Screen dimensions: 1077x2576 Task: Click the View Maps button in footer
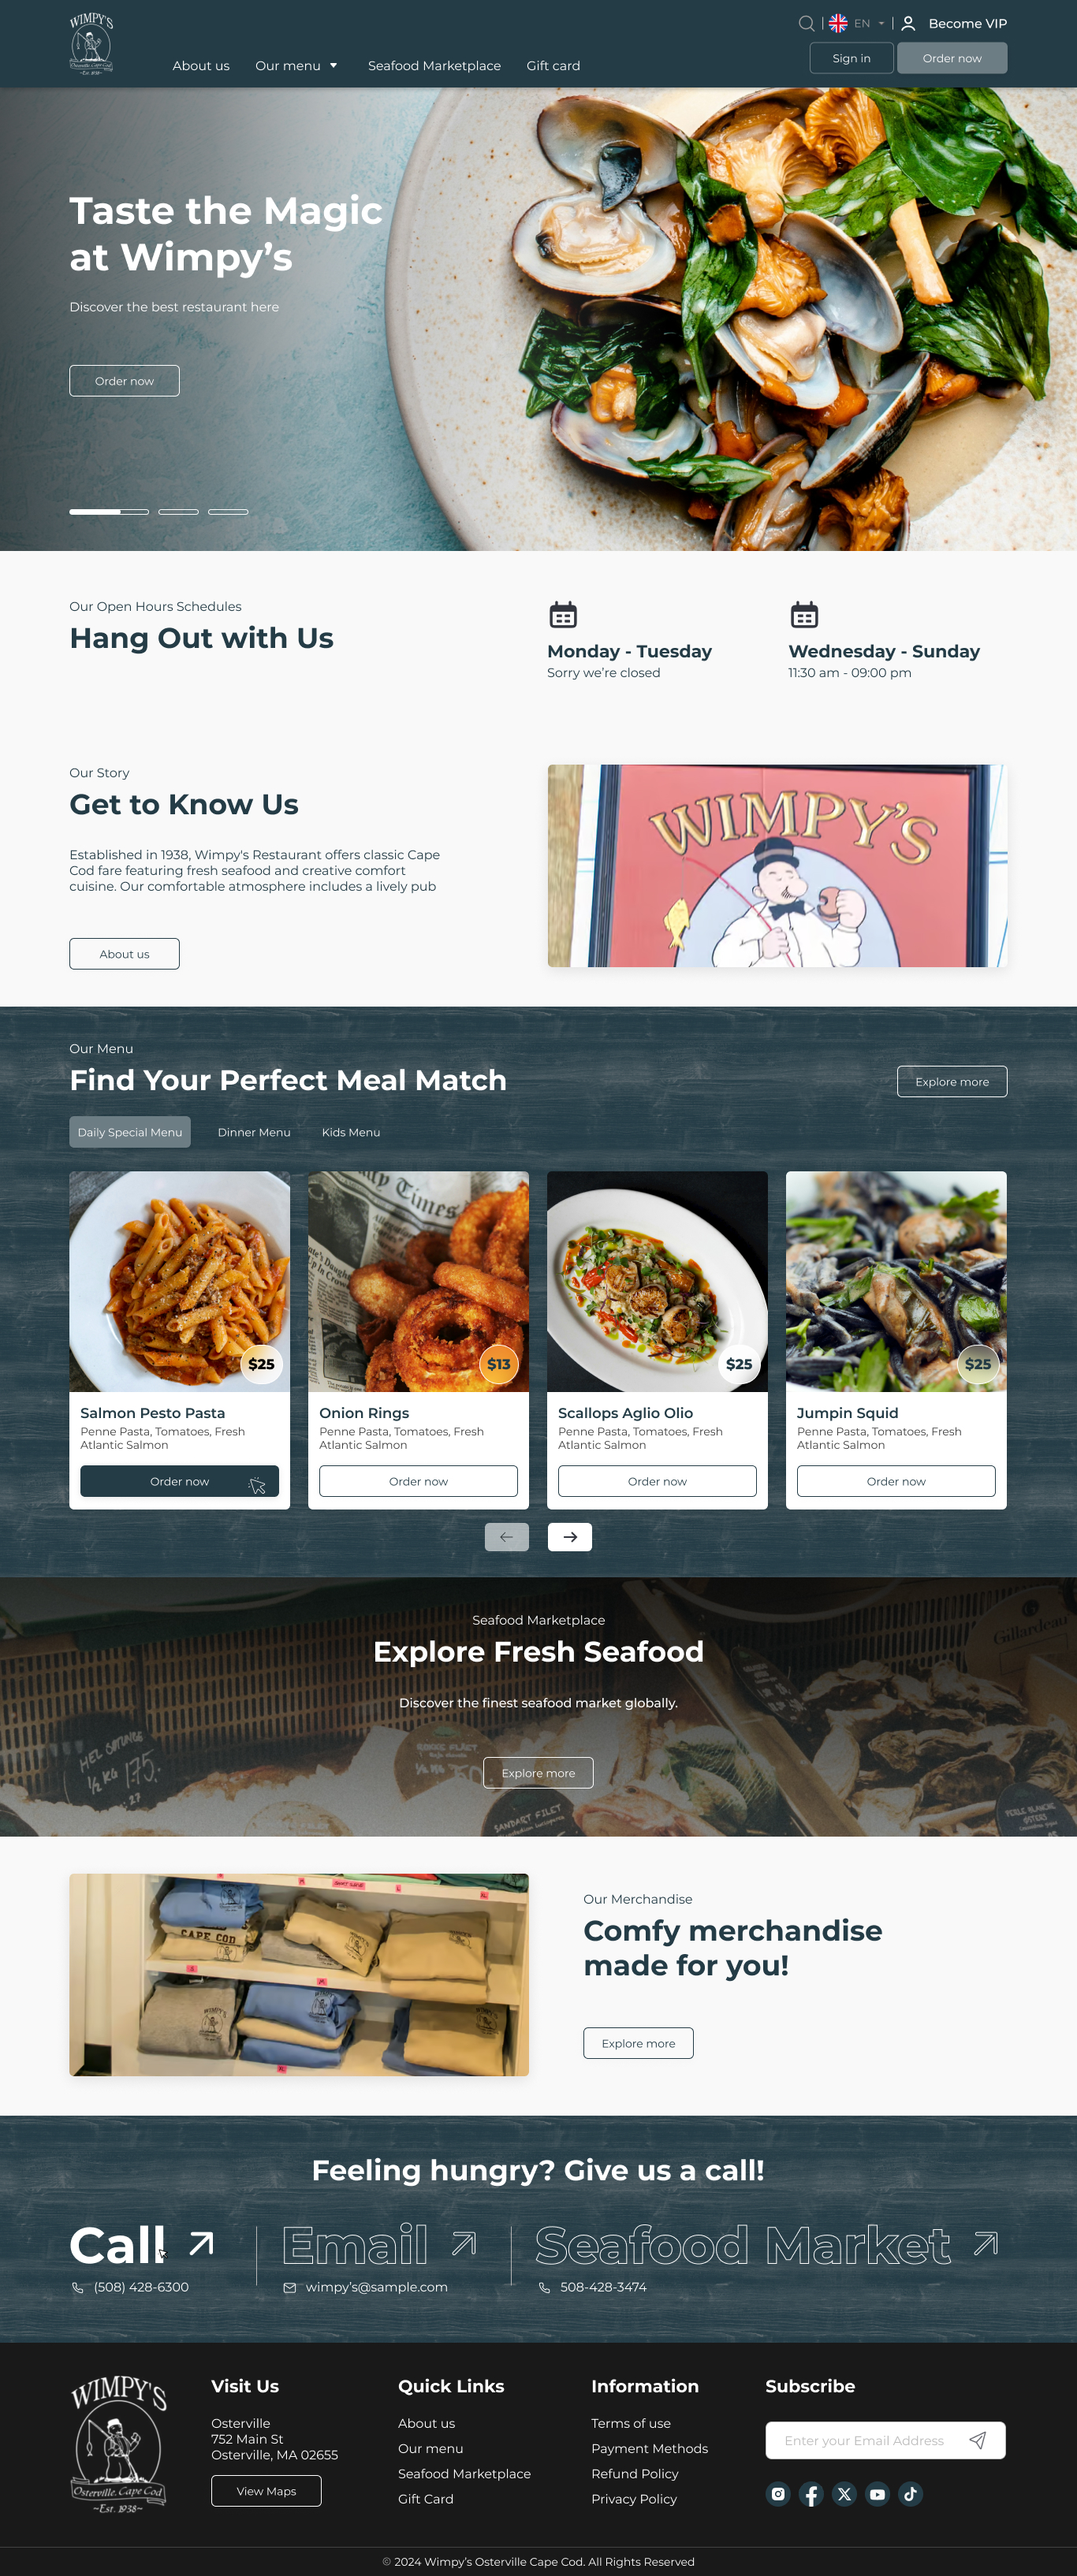266,2490
